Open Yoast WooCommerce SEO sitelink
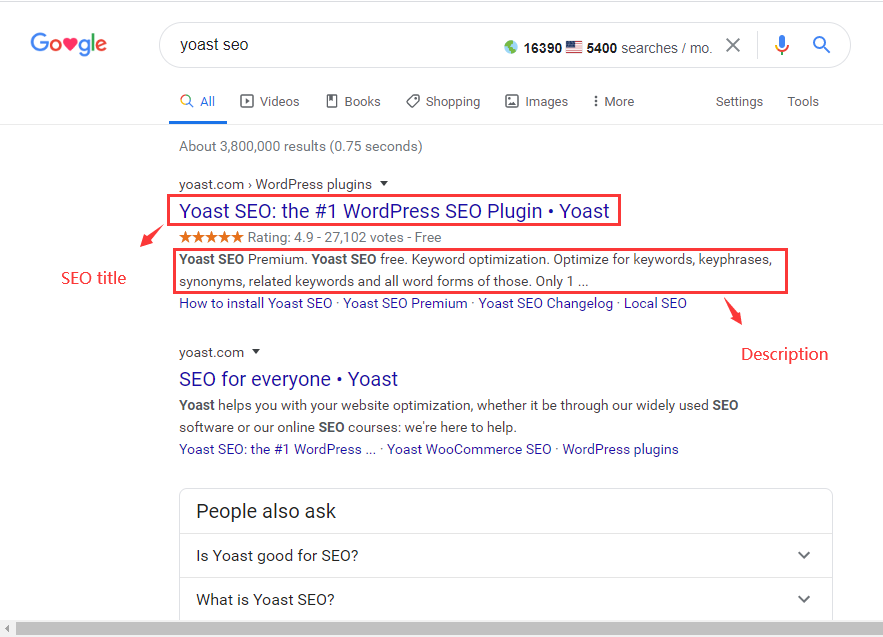 click(469, 449)
